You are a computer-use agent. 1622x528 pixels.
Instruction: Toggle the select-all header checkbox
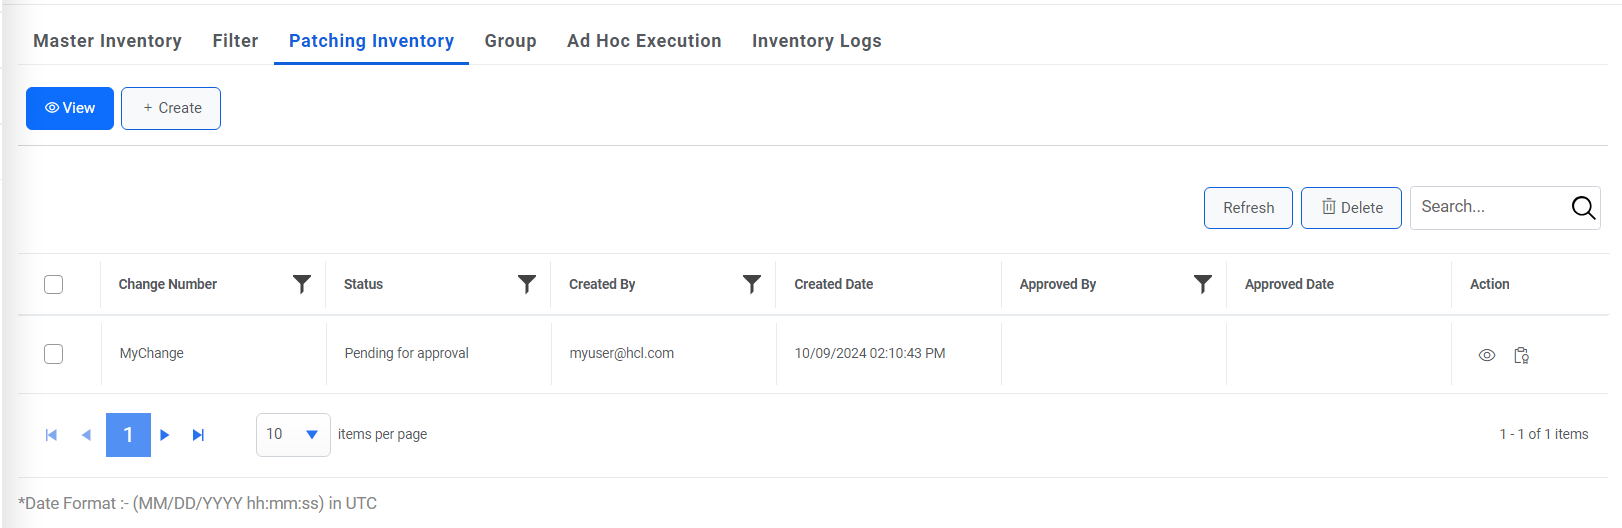[x=54, y=284]
